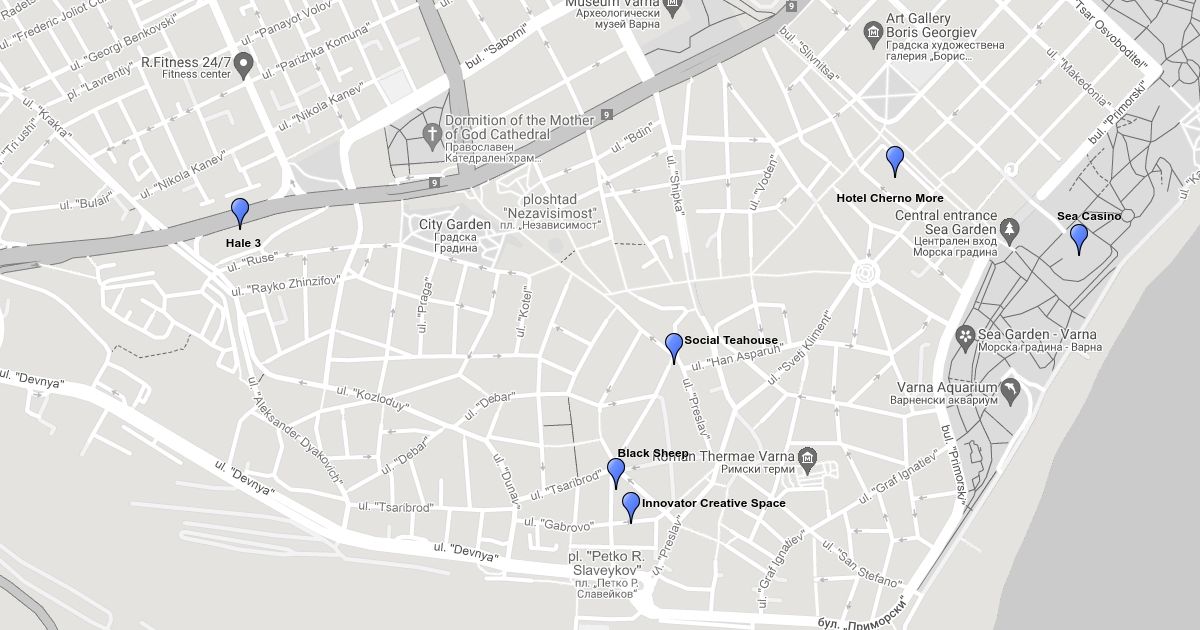
Task: Click the Social Teahouse label text
Action: [731, 341]
